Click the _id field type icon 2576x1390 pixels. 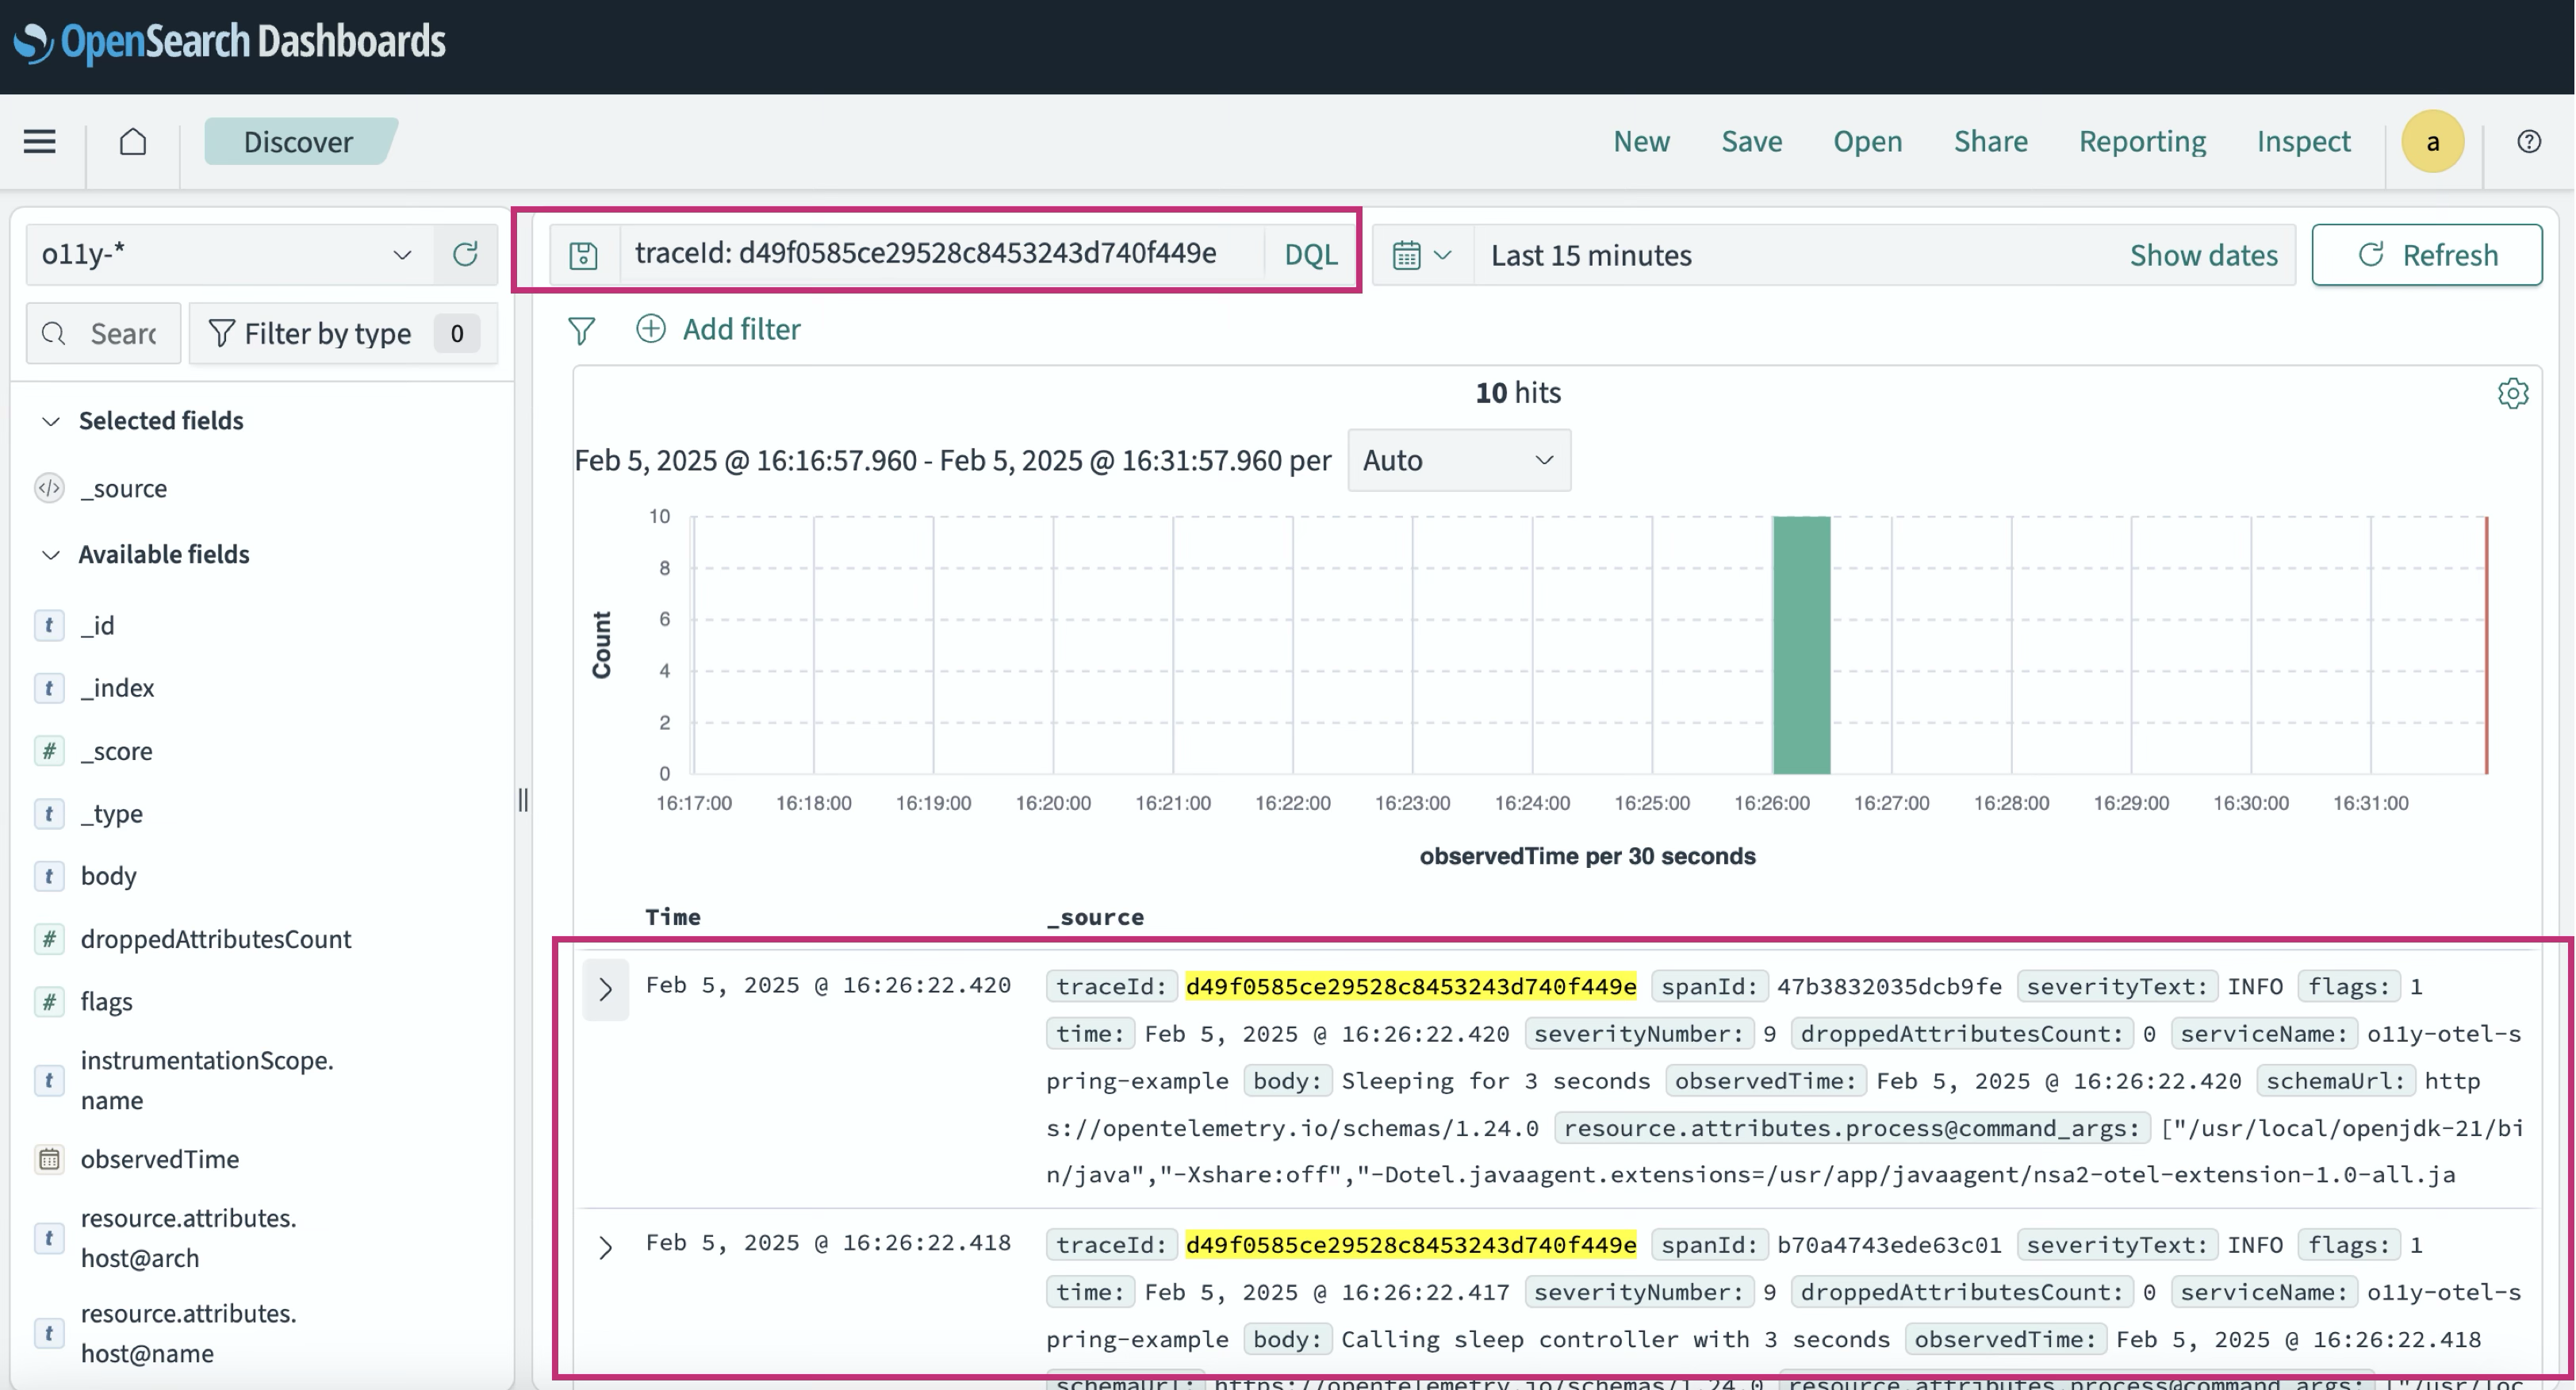coord(49,625)
